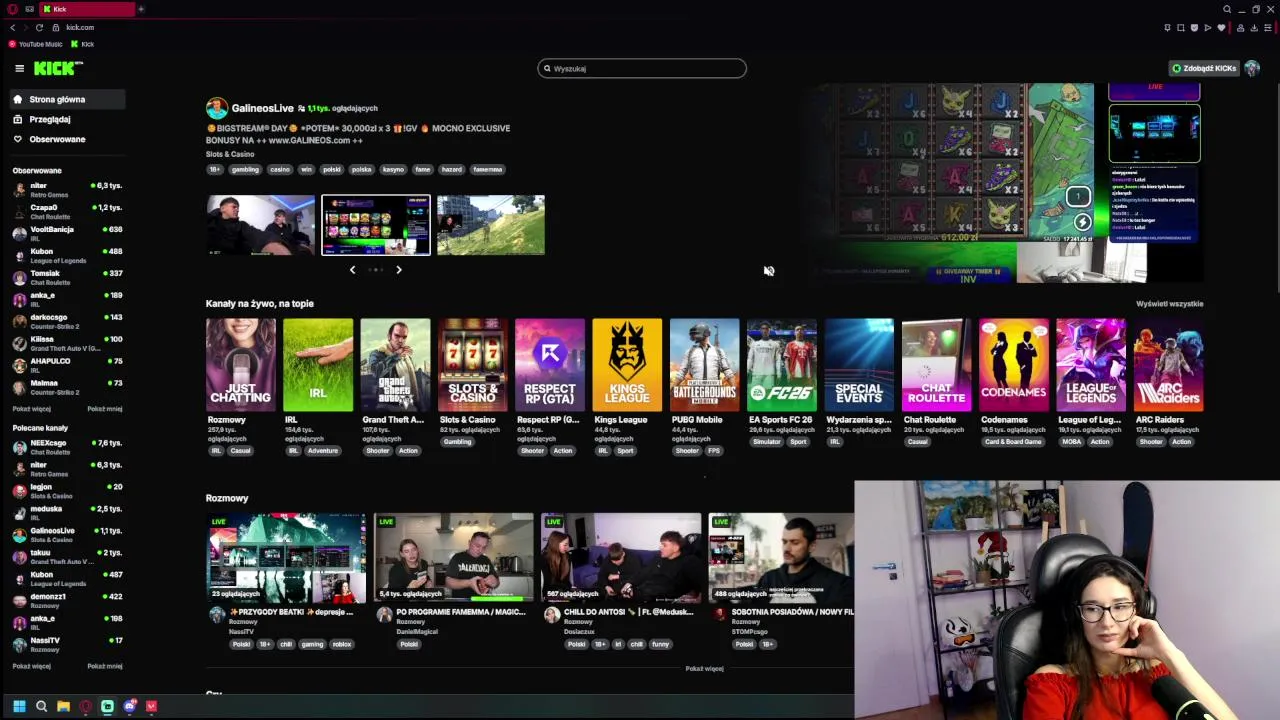1280x720 pixels.
Task: Open browser downloads icon
Action: (x=1254, y=28)
